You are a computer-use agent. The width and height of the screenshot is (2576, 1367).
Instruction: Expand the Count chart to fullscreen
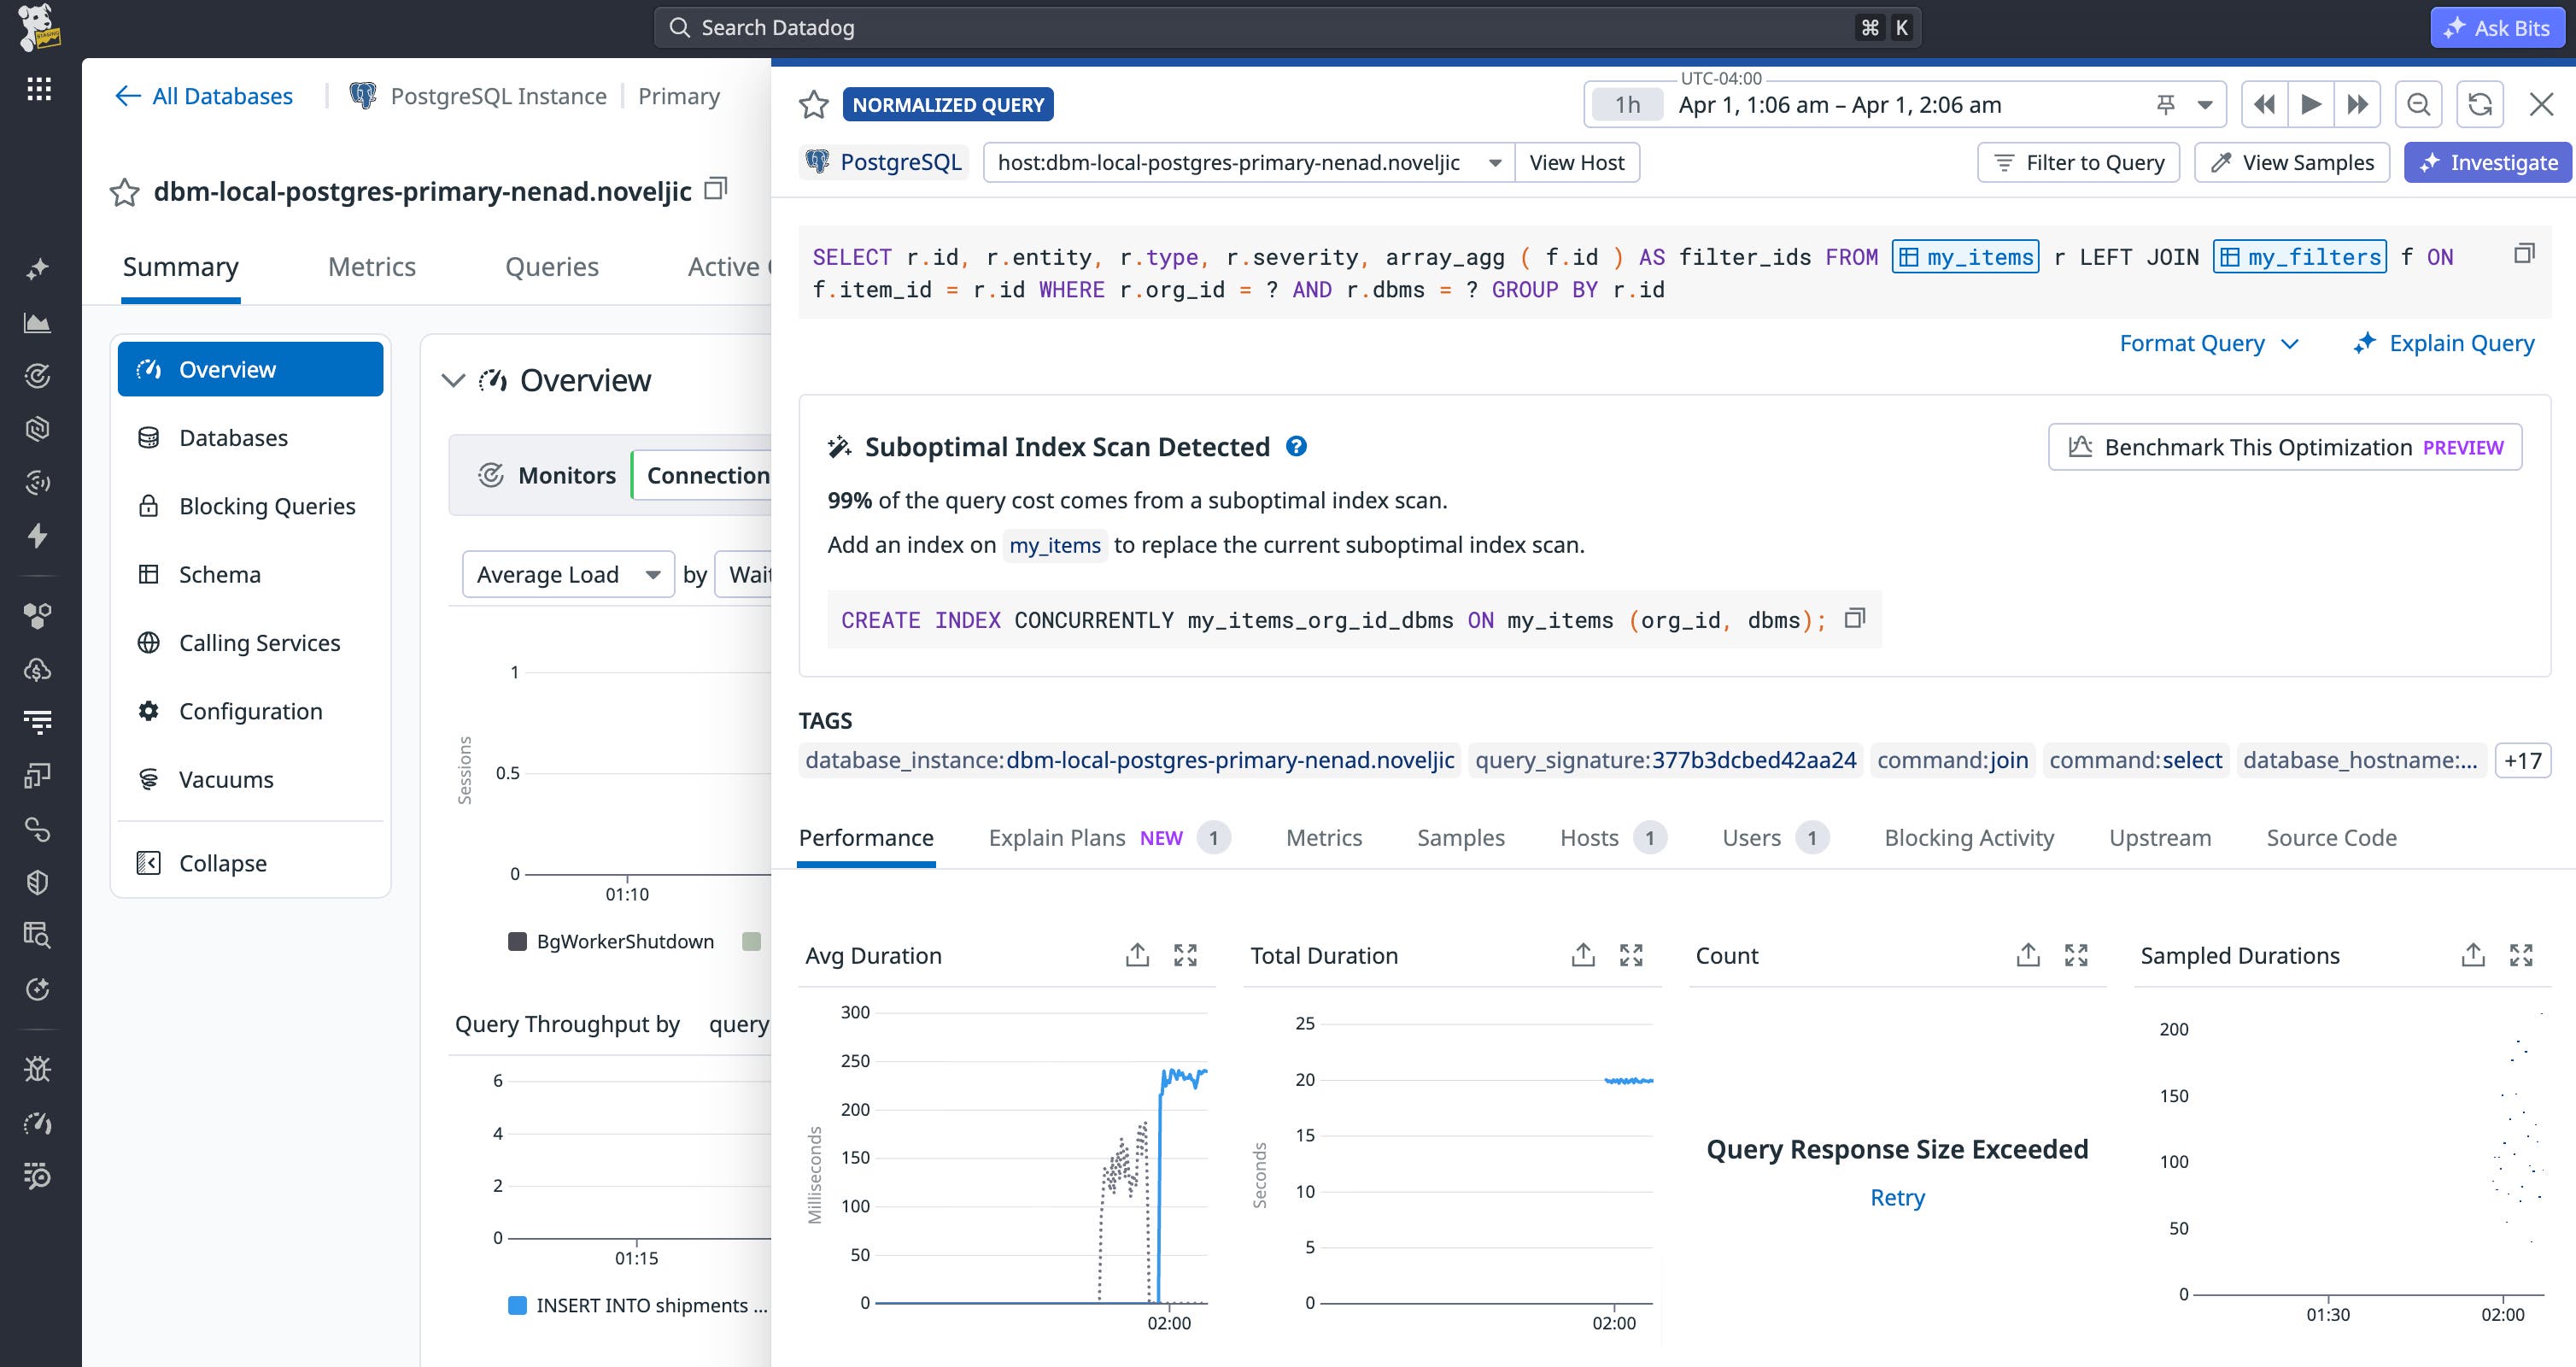2076,955
